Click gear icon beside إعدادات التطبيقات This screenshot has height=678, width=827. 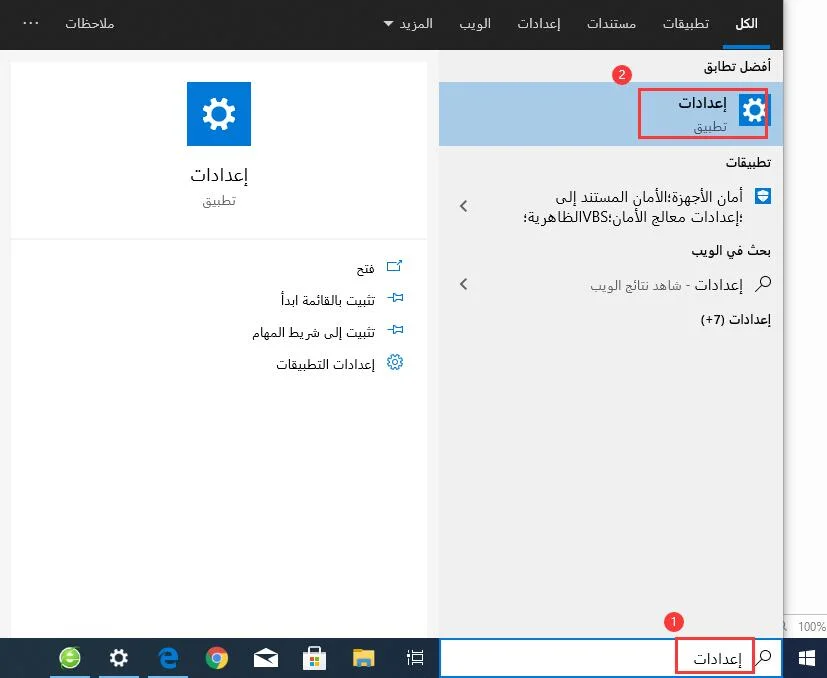click(x=395, y=362)
